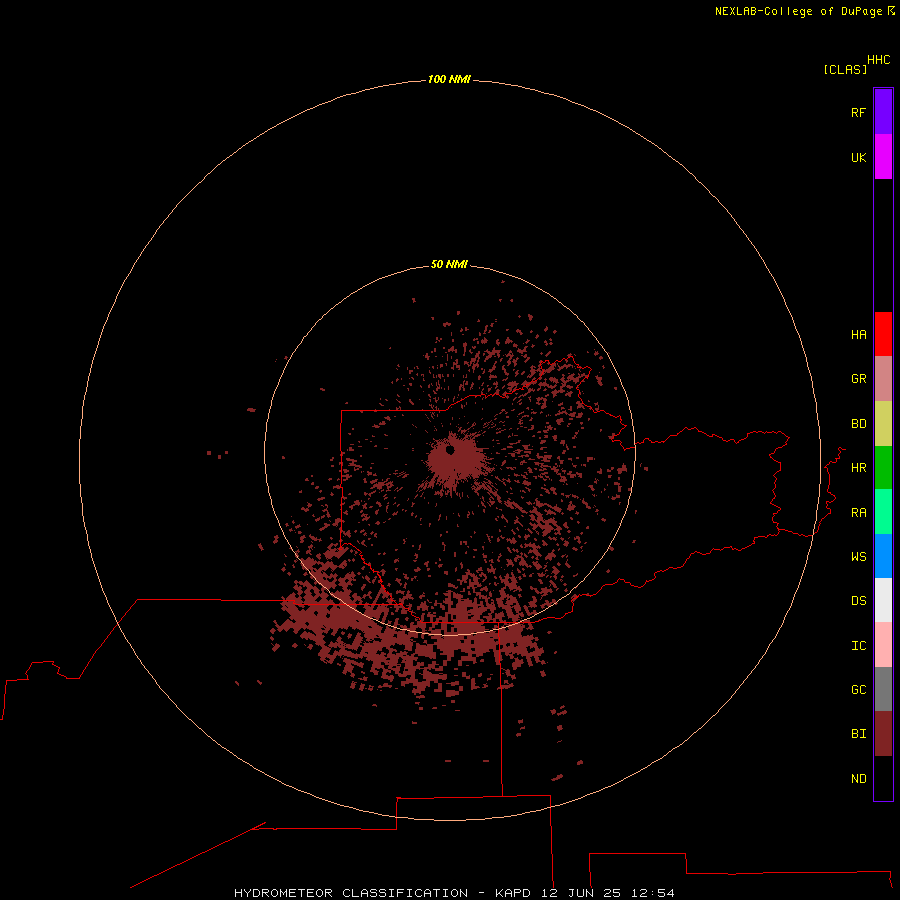Click the radar site center dot
This screenshot has width=900, height=900.
click(450, 450)
